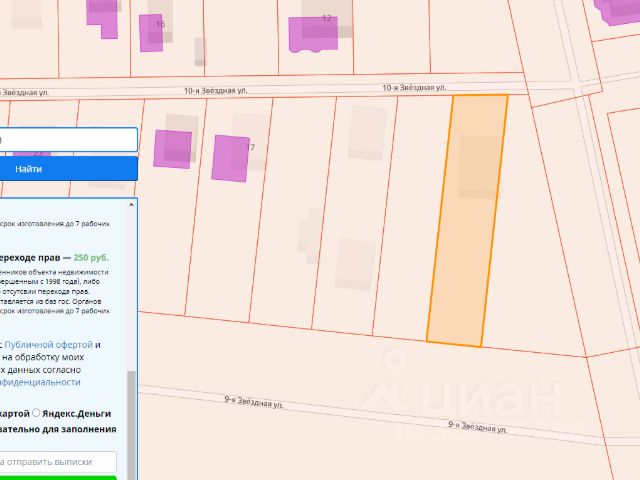Click the middle '10-я Звёздная ул.' street label
This screenshot has height=480, width=640.
[x=216, y=91]
